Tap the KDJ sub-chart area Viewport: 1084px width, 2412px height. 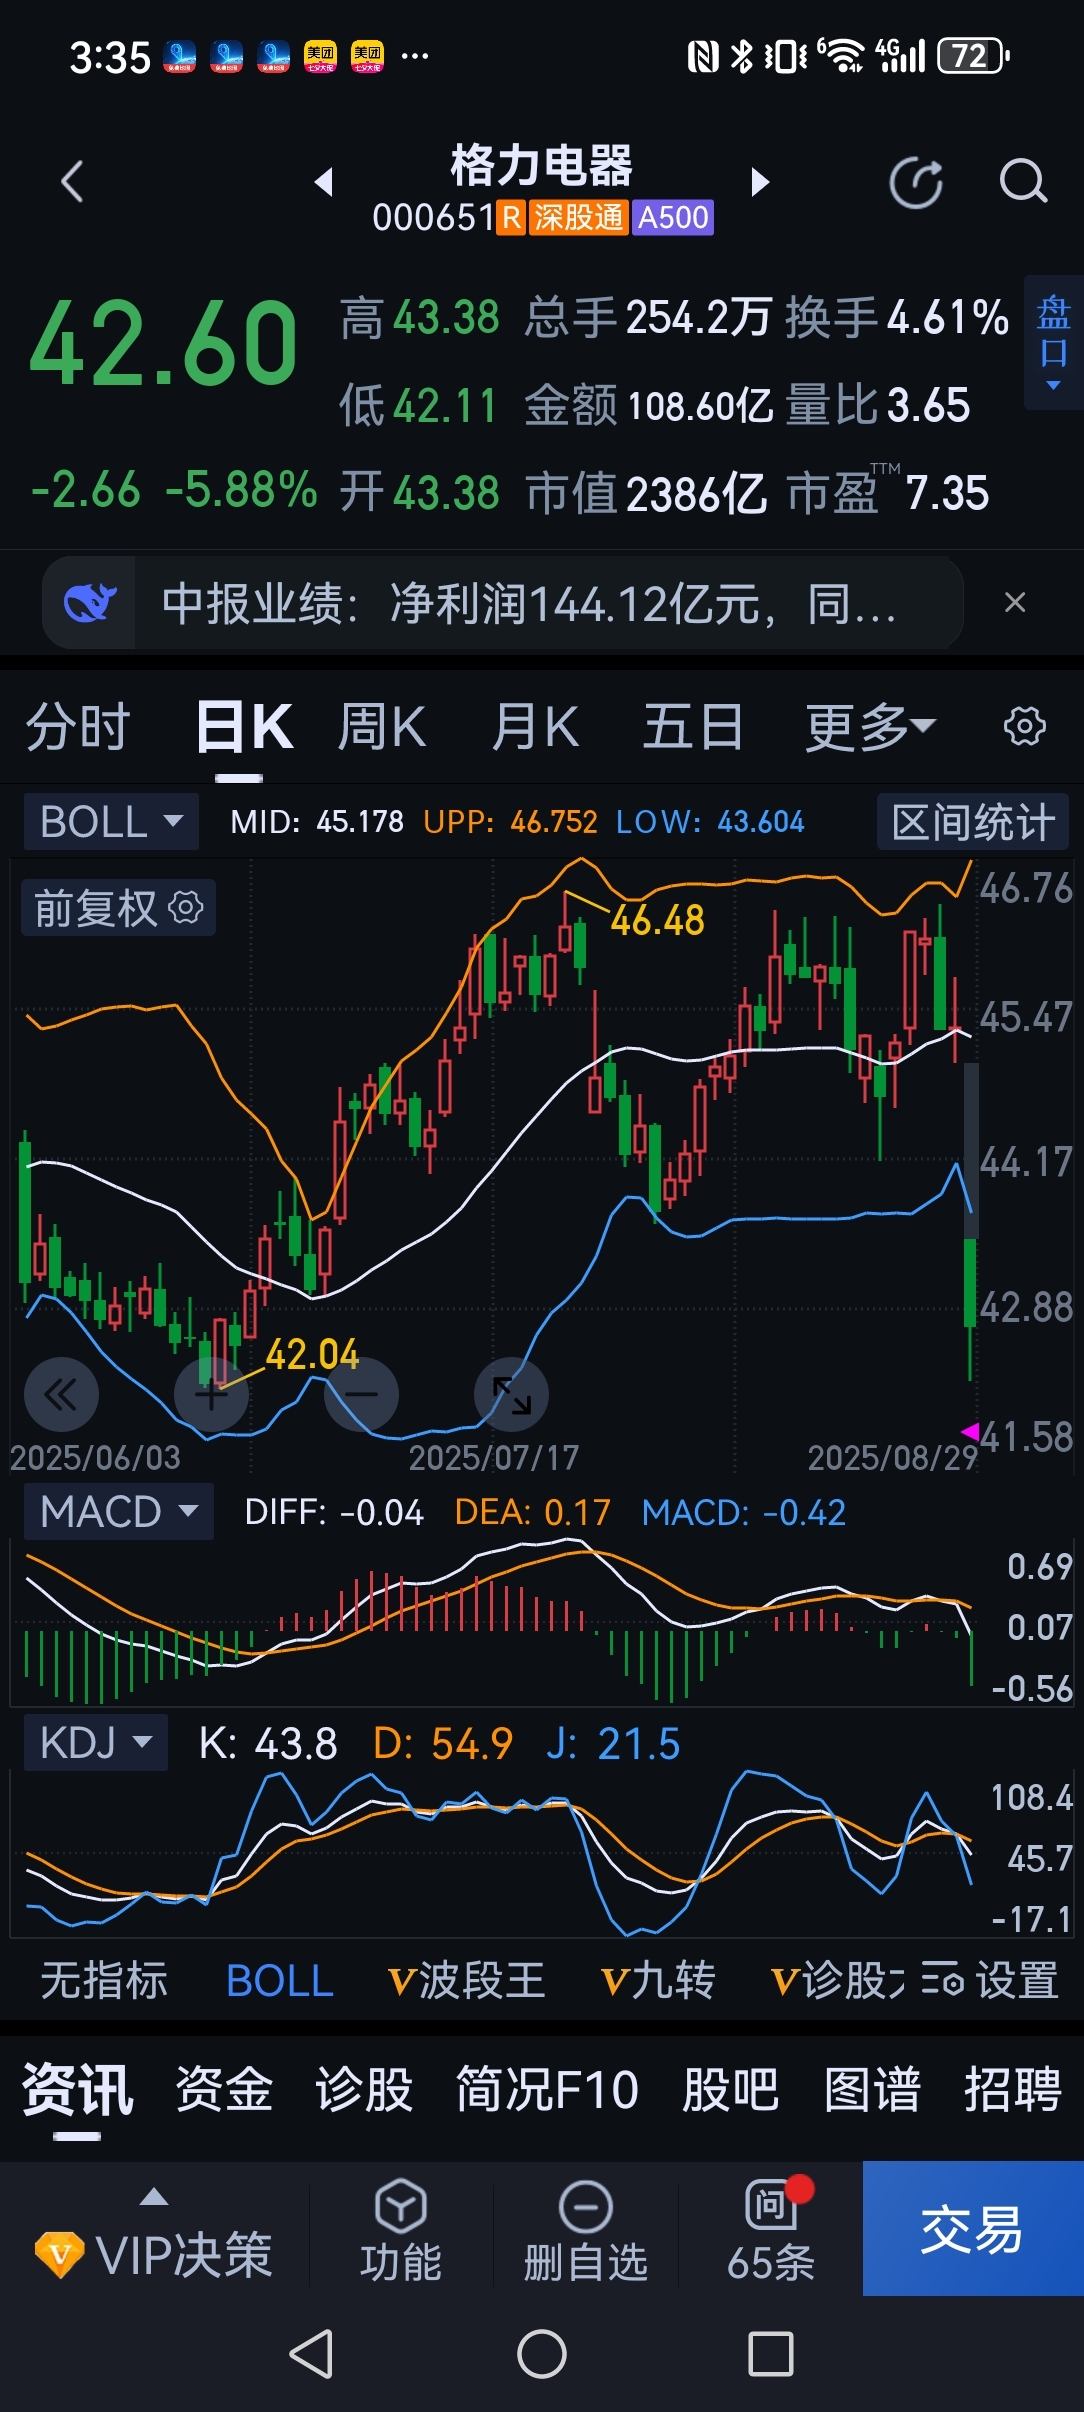coord(490,1852)
